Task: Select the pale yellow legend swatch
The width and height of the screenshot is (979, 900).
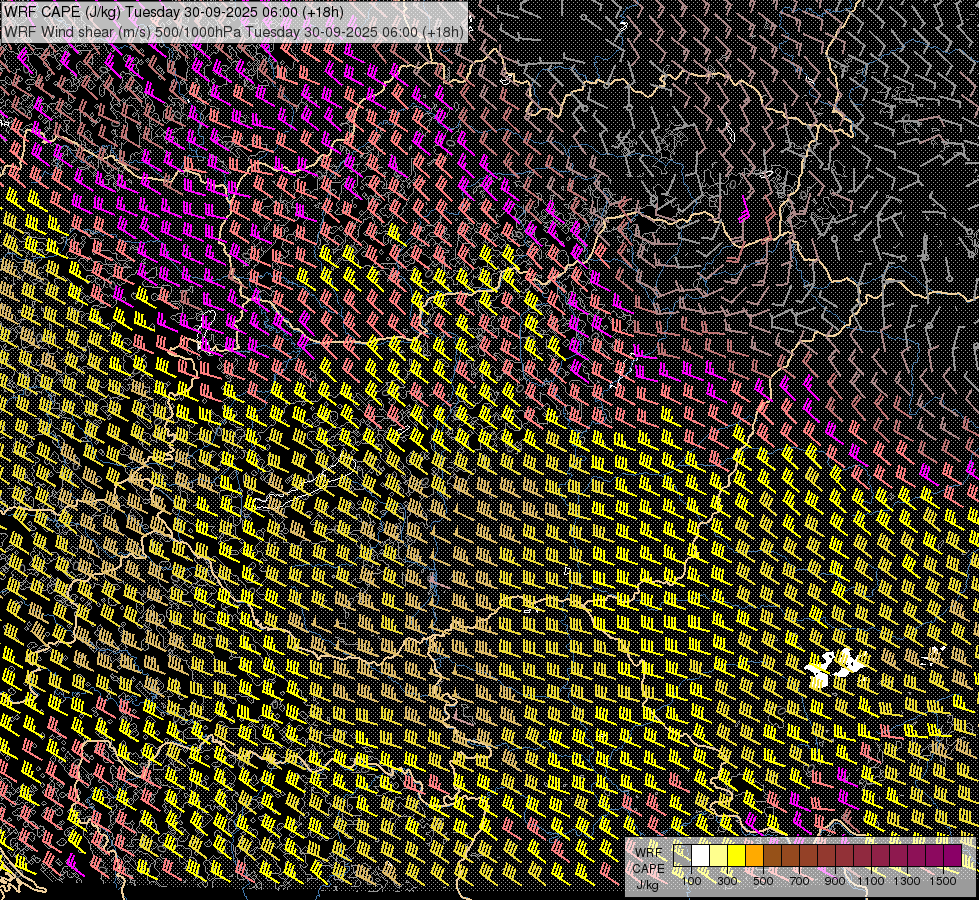Action: point(718,856)
